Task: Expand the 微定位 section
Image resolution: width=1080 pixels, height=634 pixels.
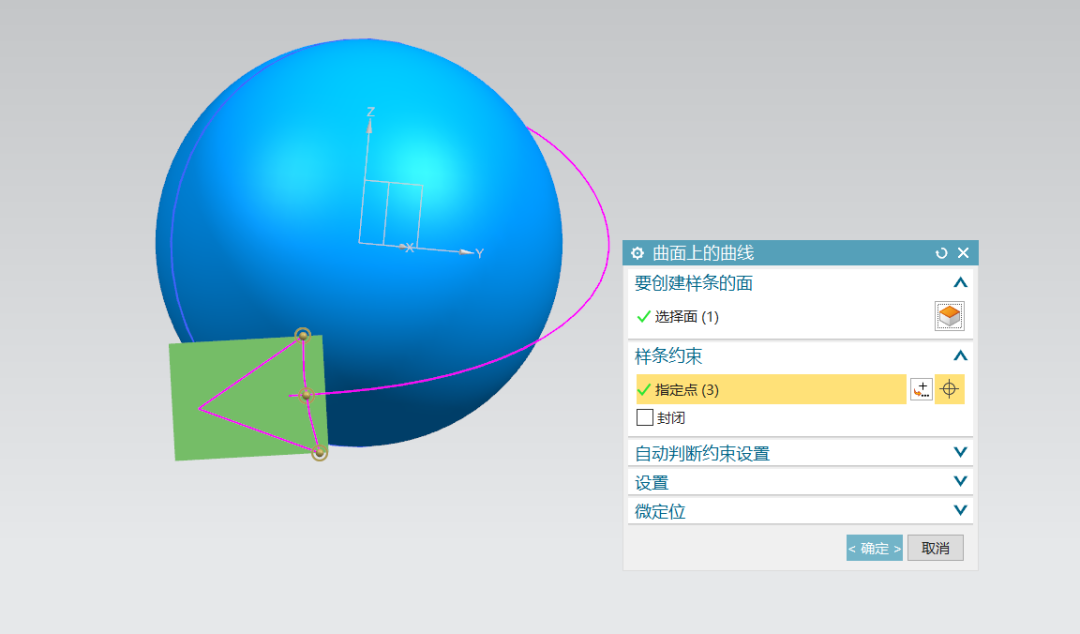Action: pos(960,510)
